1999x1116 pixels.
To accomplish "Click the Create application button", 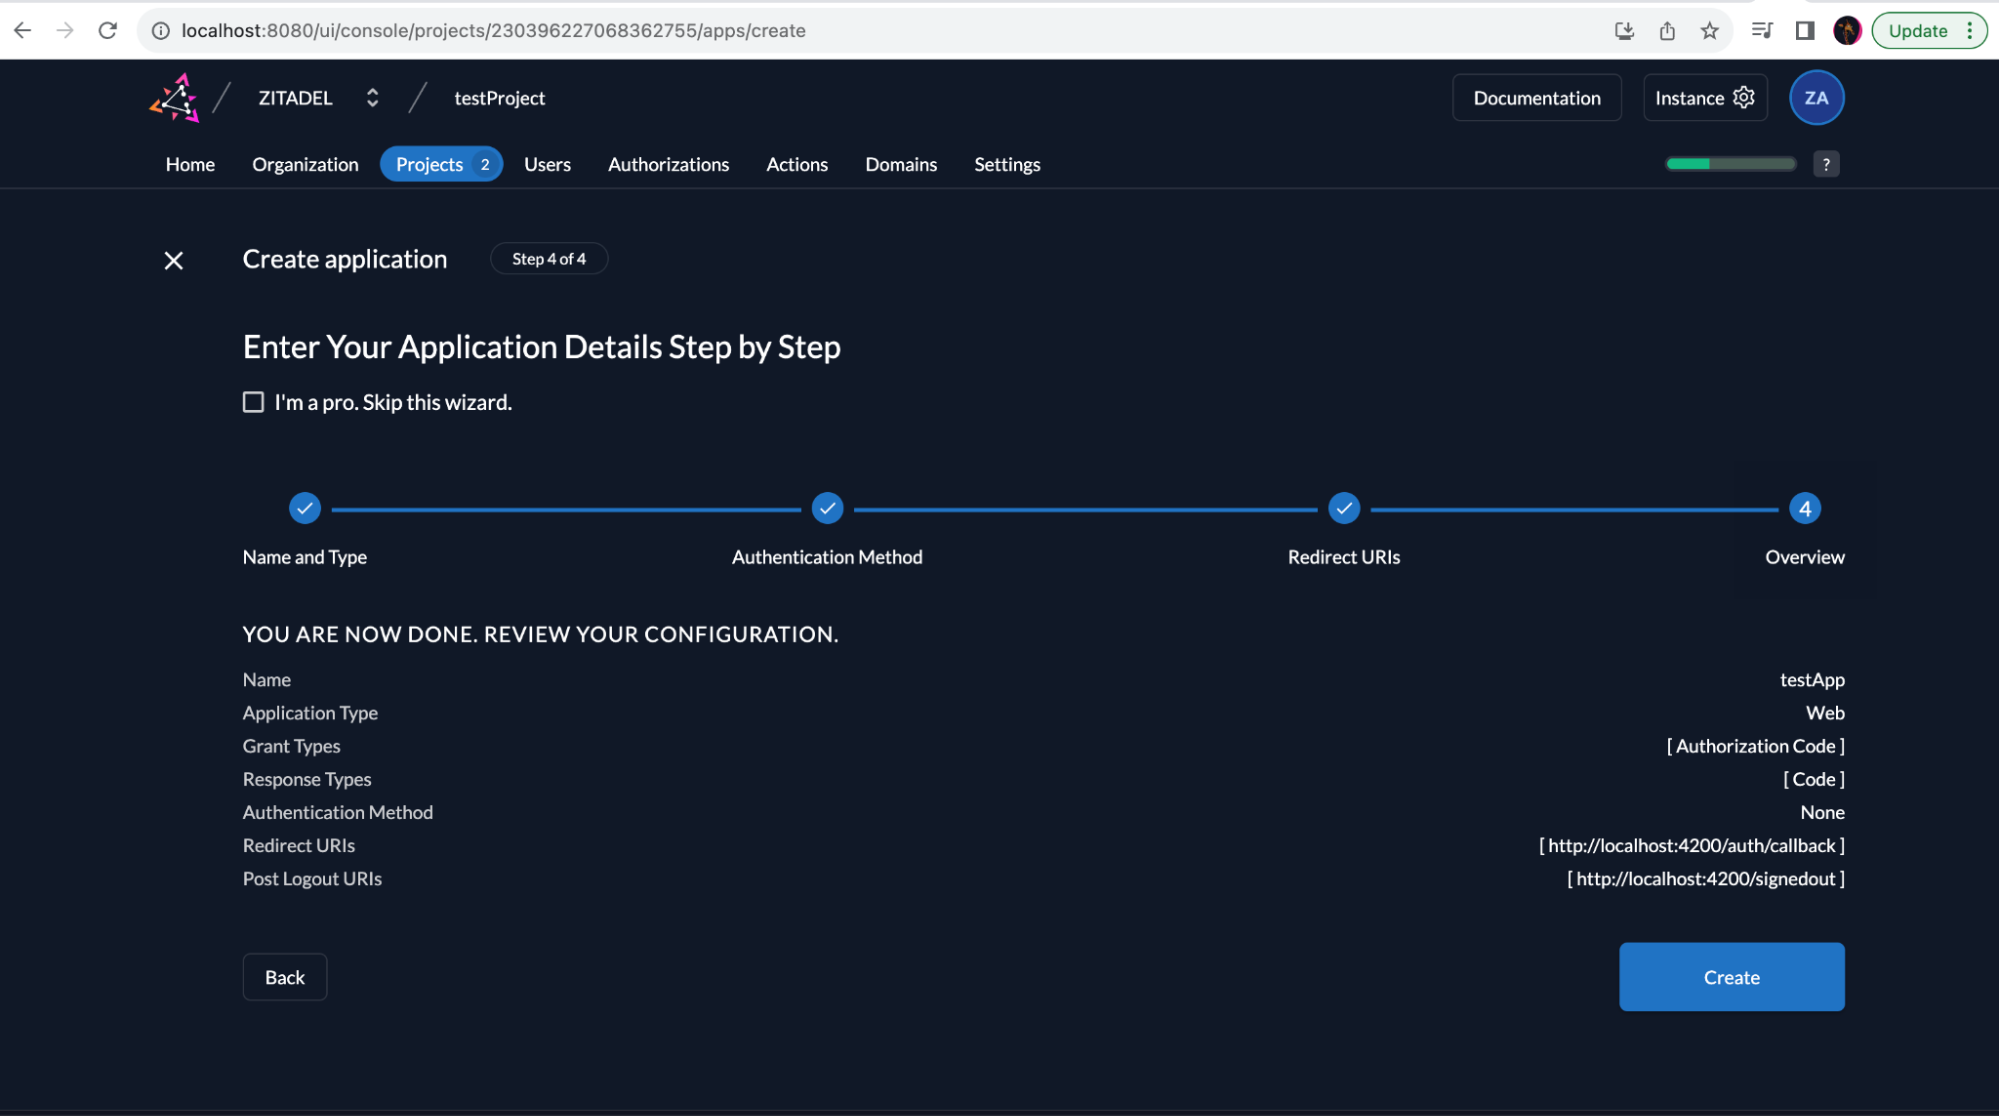I will [1731, 976].
